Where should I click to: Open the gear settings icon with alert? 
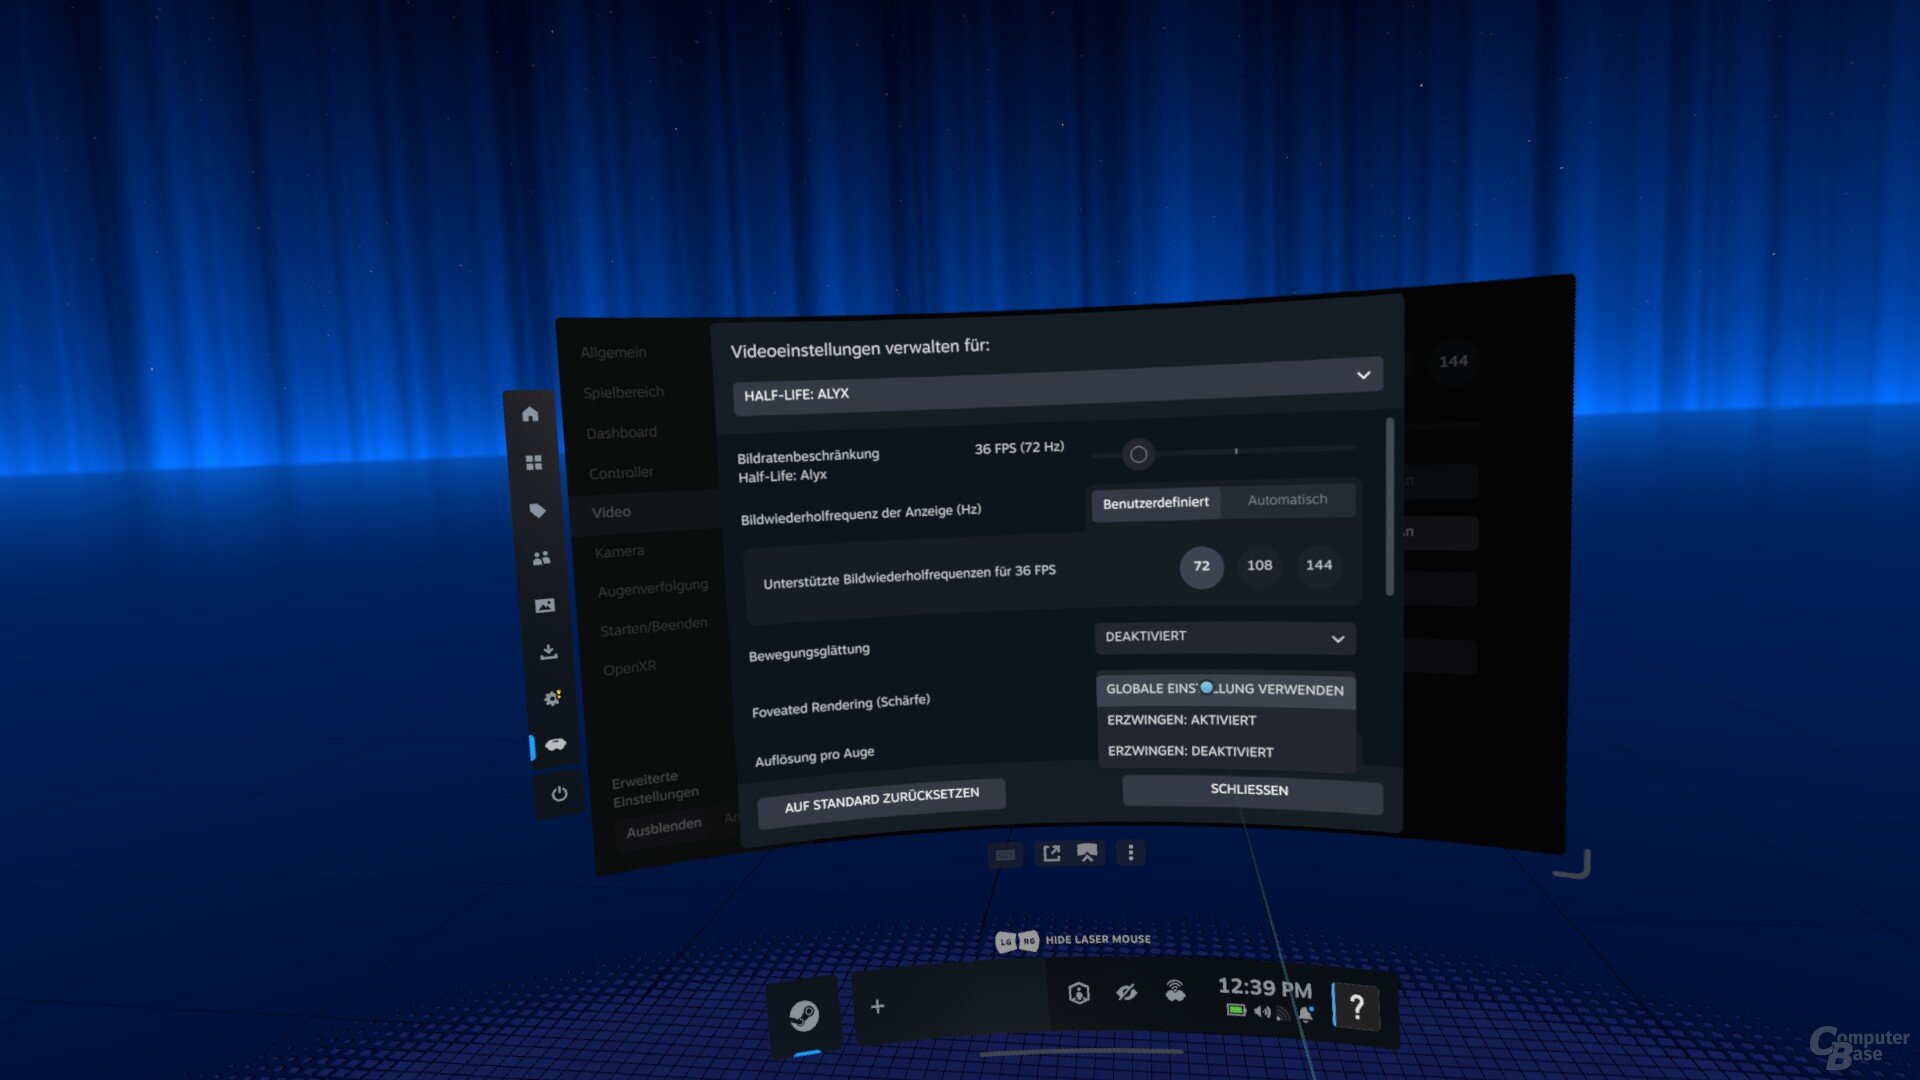(552, 698)
